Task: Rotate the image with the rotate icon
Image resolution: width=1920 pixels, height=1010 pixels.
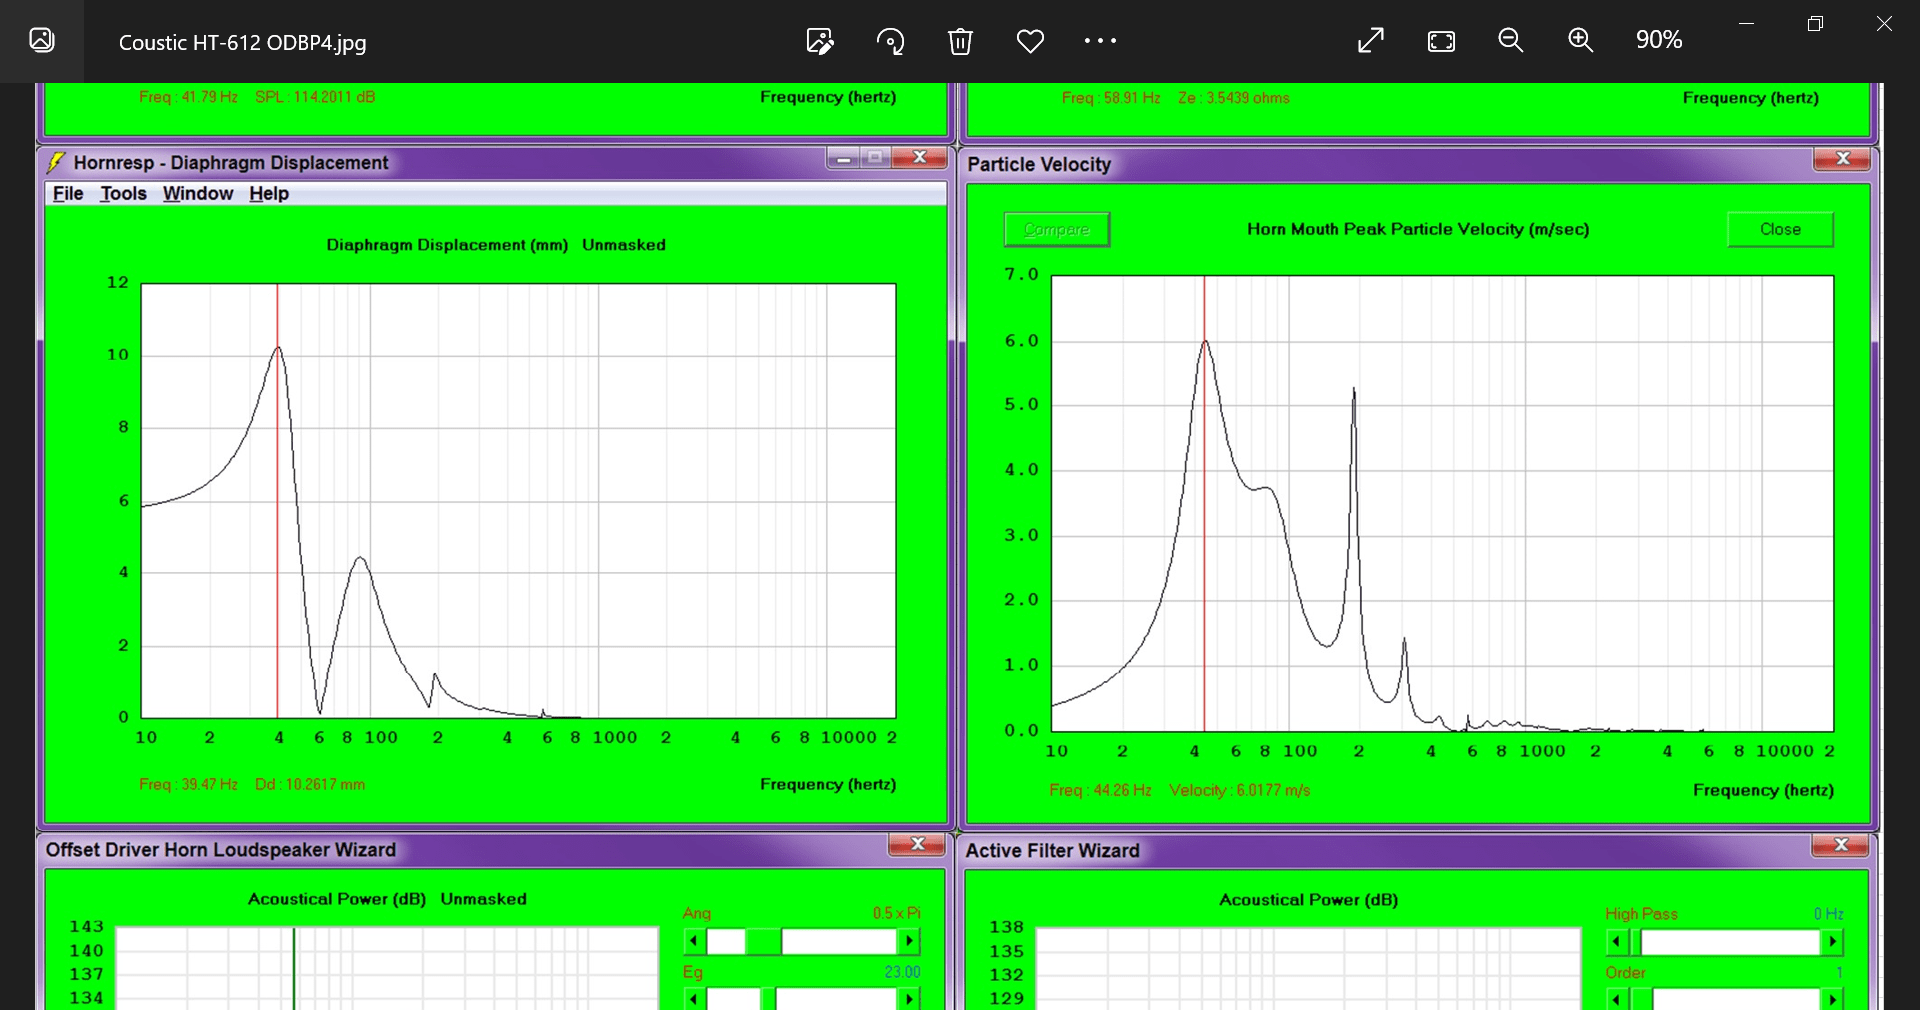Action: tap(890, 41)
